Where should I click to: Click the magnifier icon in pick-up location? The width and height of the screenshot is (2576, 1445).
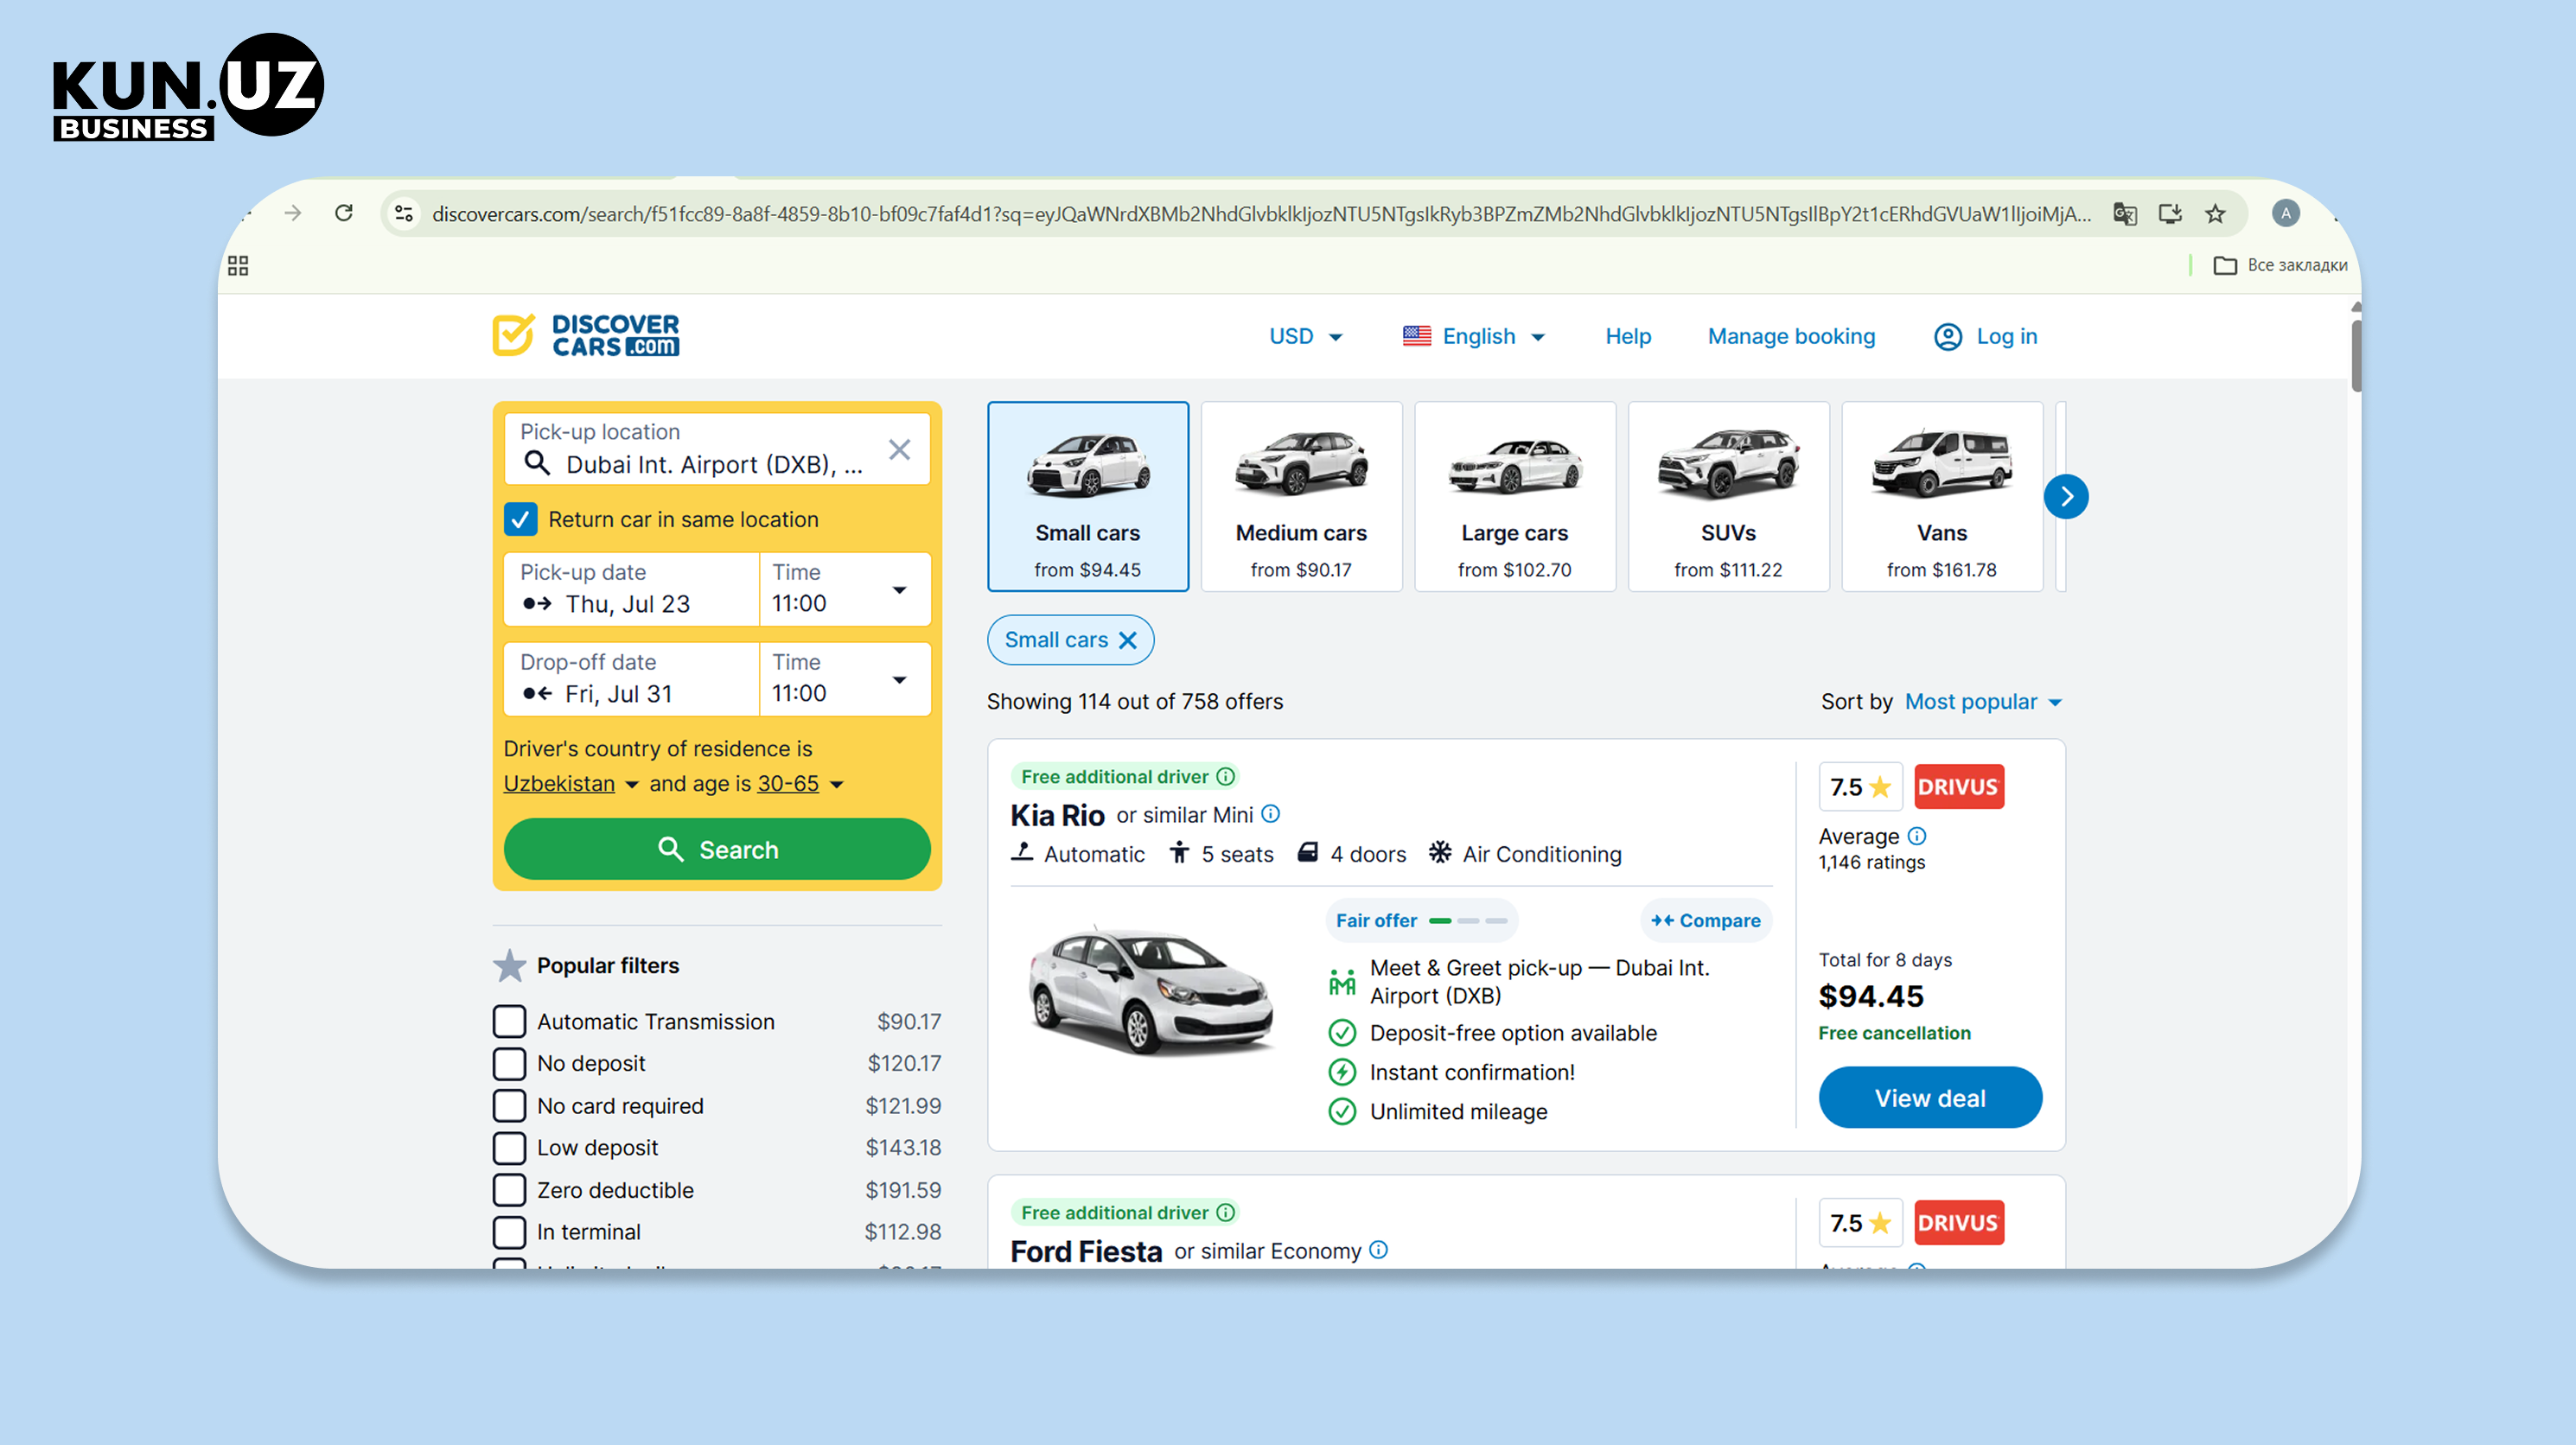tap(538, 463)
